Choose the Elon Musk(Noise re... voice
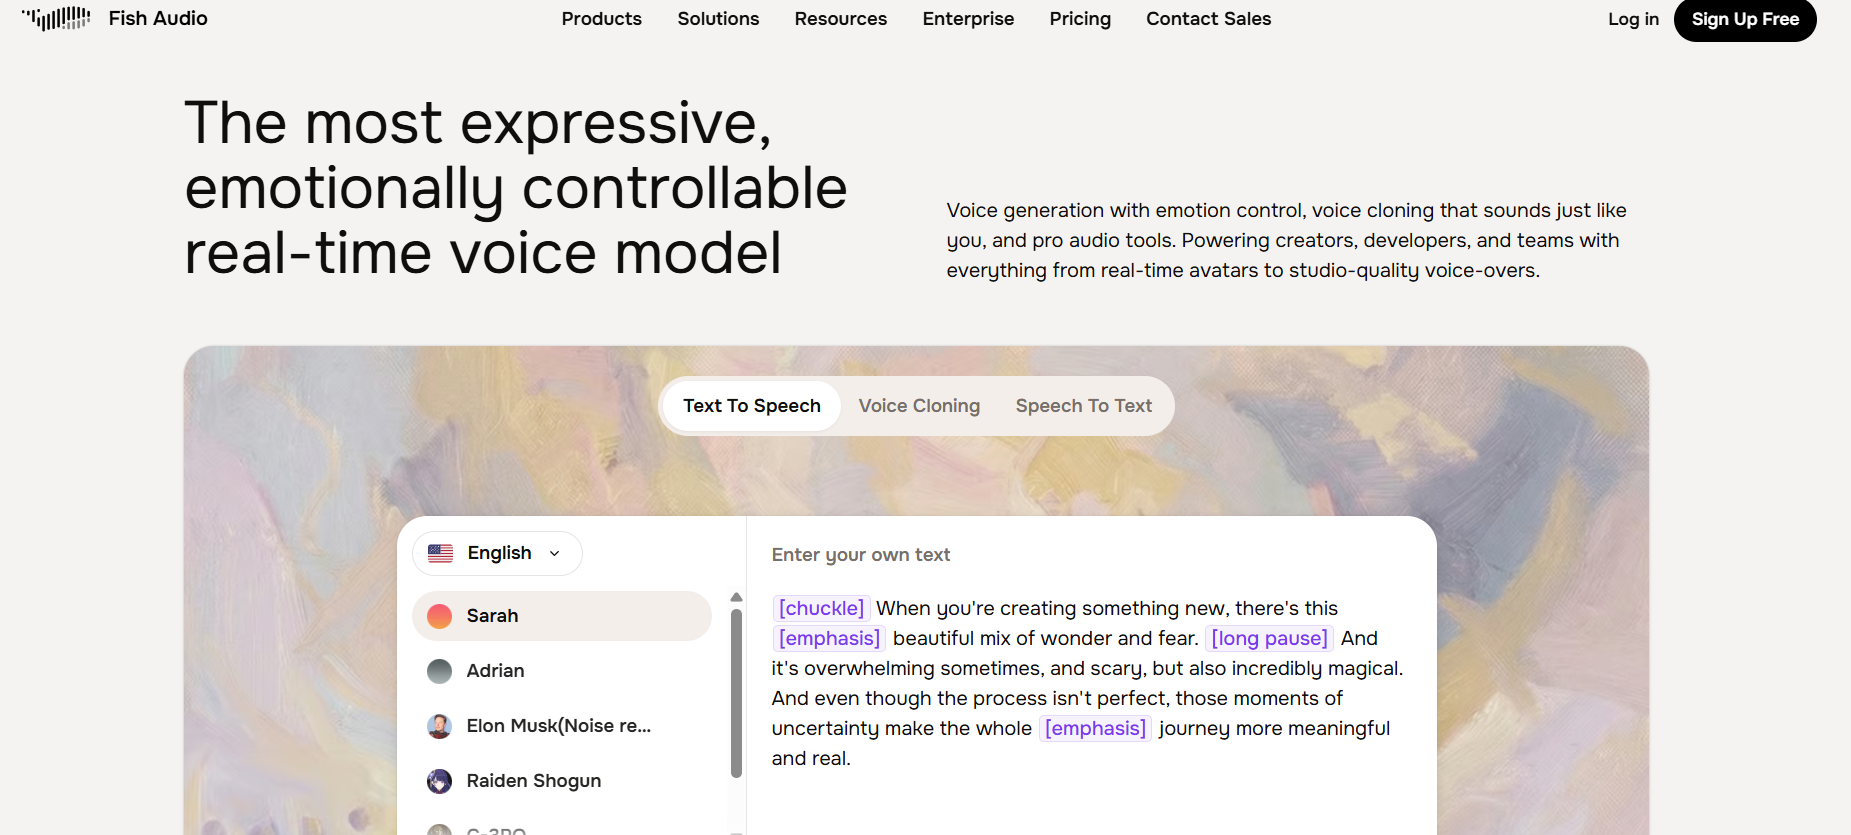 [562, 726]
